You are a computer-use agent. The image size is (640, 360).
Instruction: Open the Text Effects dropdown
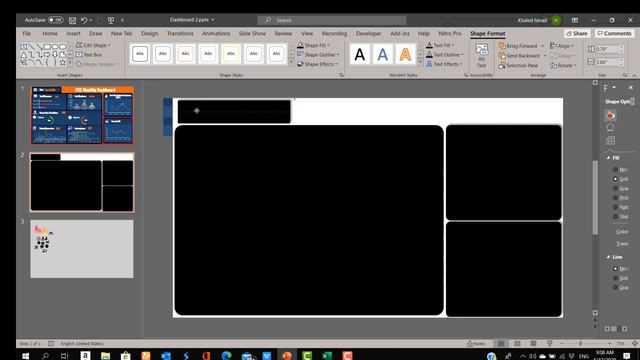point(444,64)
